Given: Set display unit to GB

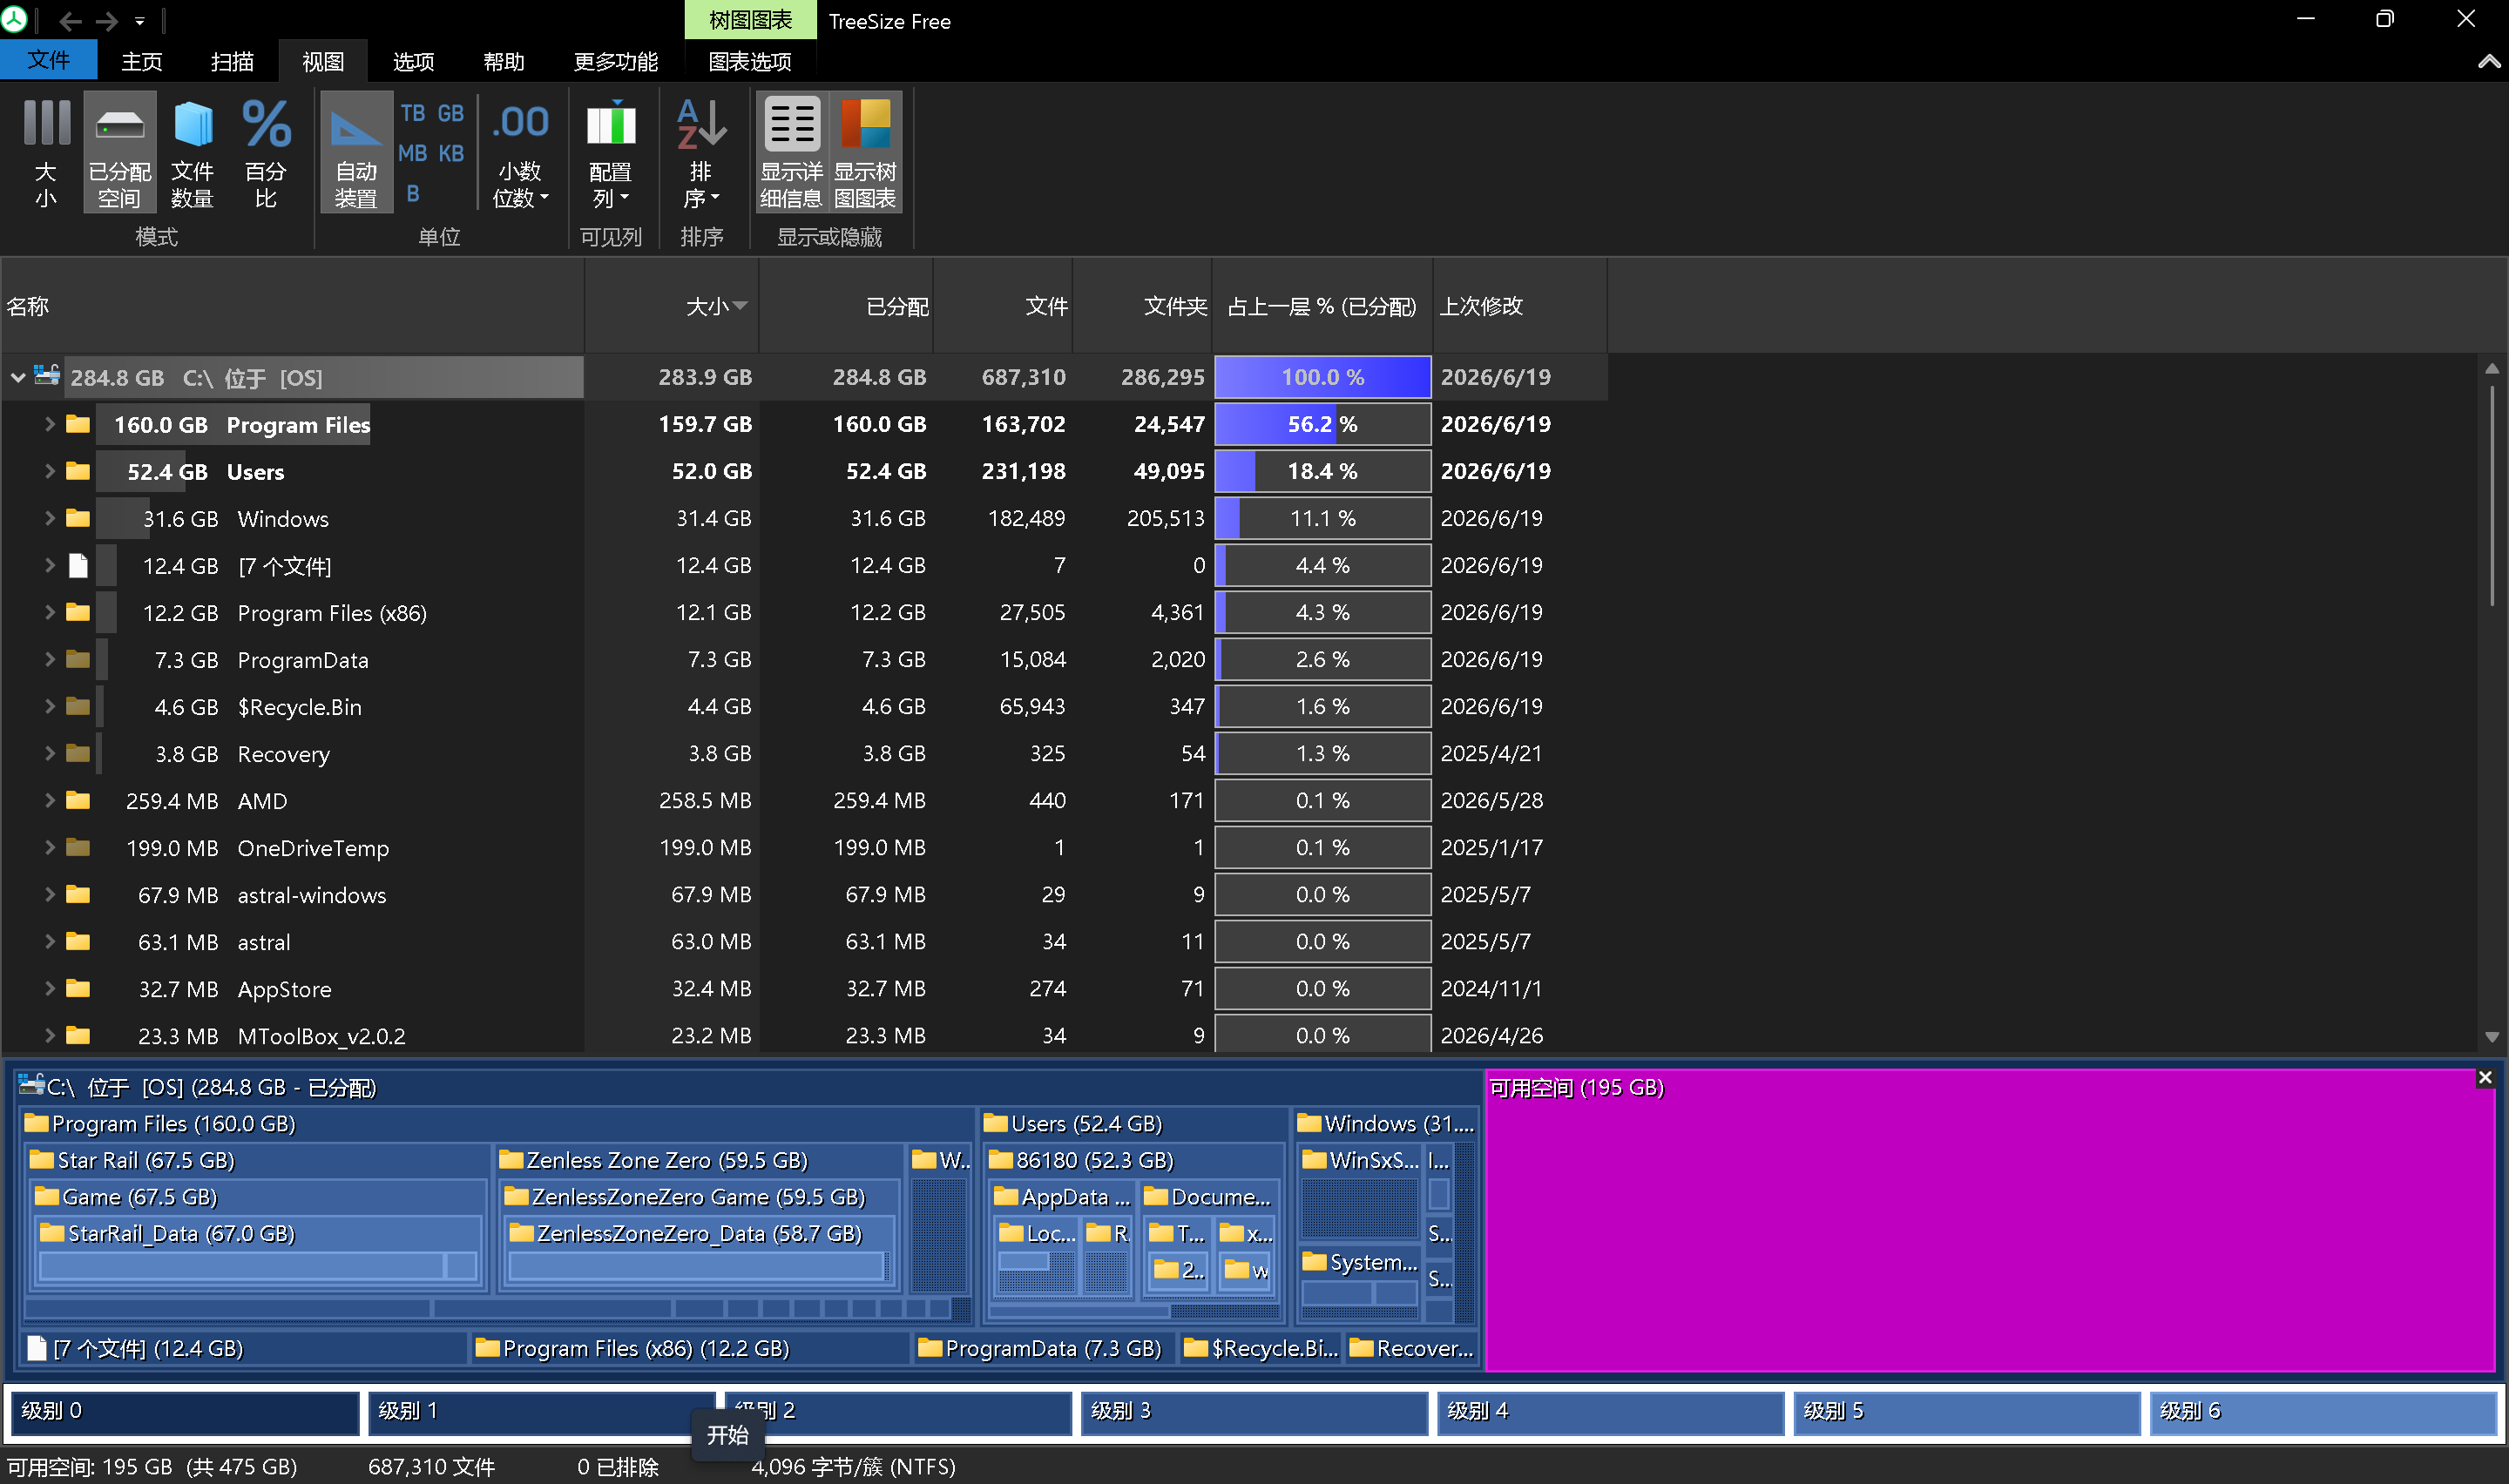Looking at the screenshot, I should [x=451, y=113].
